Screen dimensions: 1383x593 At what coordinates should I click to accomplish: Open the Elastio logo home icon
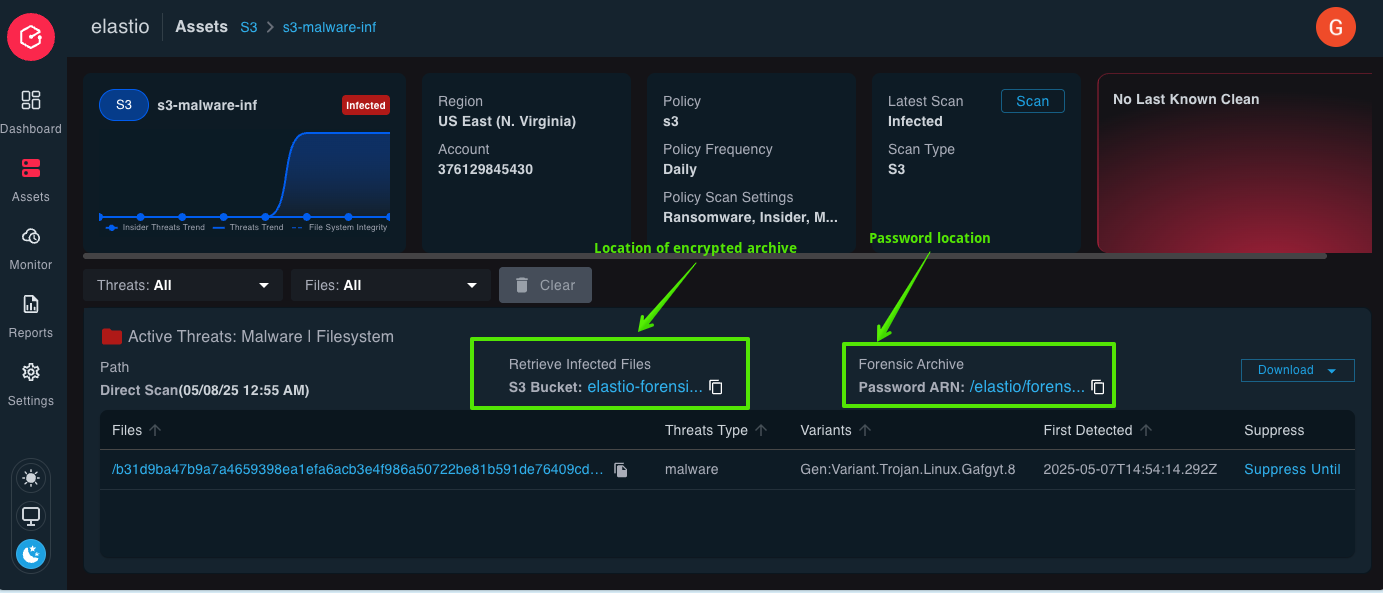[x=31, y=37]
